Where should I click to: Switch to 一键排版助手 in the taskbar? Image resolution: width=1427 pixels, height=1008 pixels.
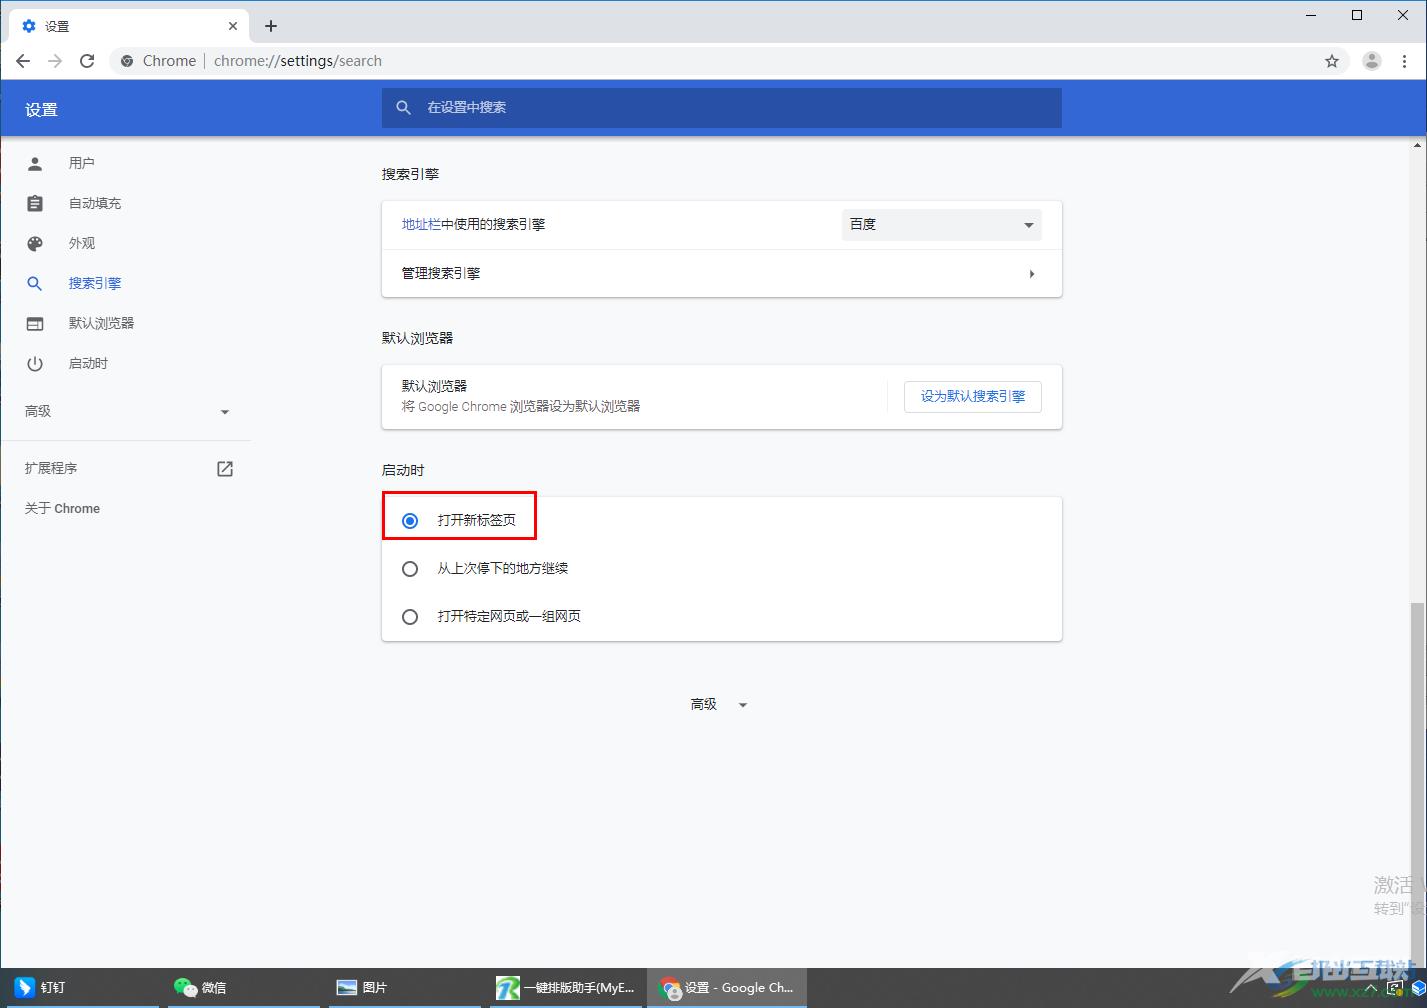(x=567, y=987)
